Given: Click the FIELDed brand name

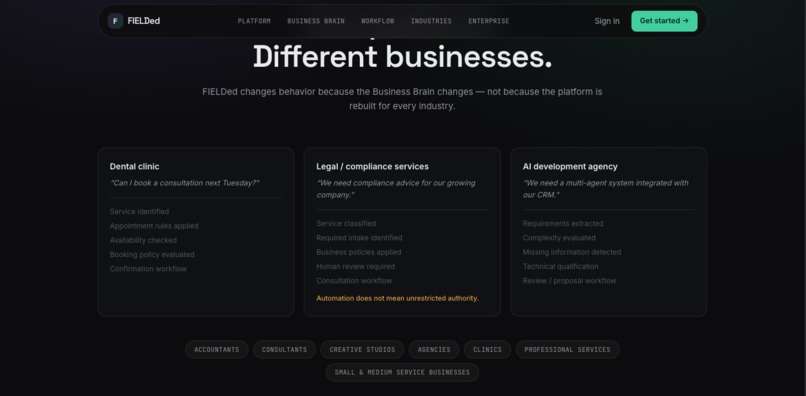Looking at the screenshot, I should click(143, 21).
